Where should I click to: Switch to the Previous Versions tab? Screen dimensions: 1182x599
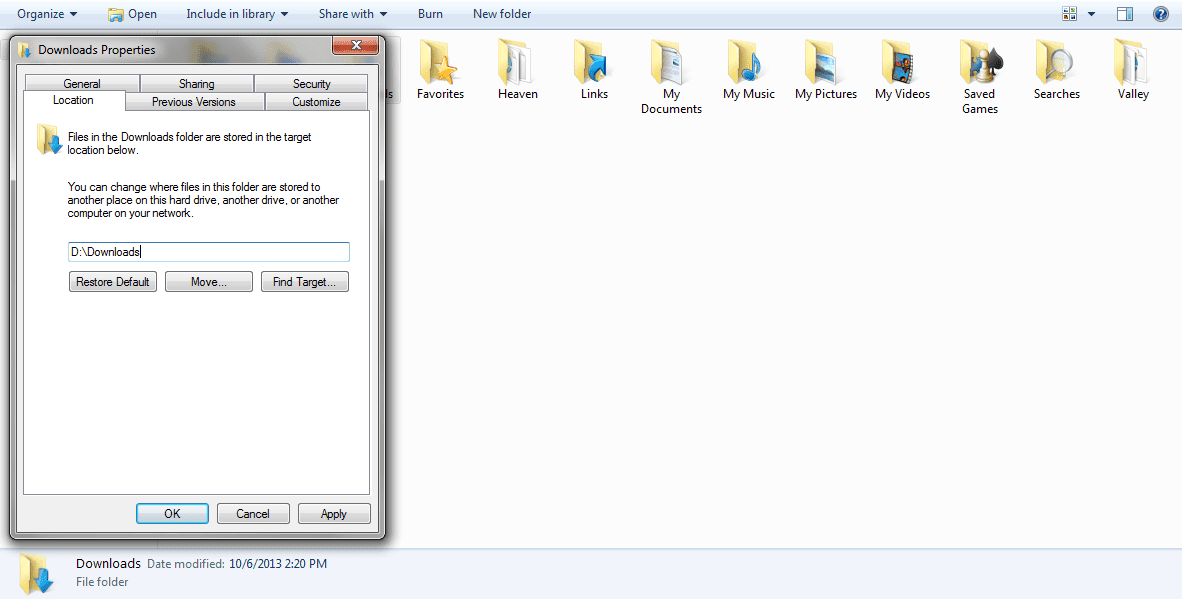click(194, 102)
